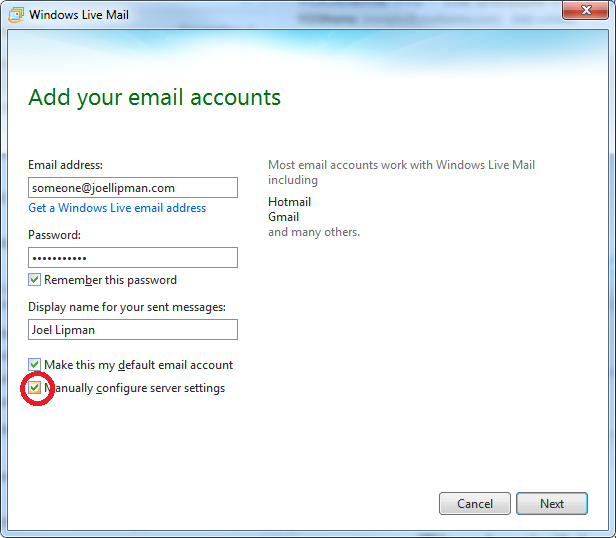
Task: Click the Manually configure server settings label text
Action: click(x=135, y=388)
